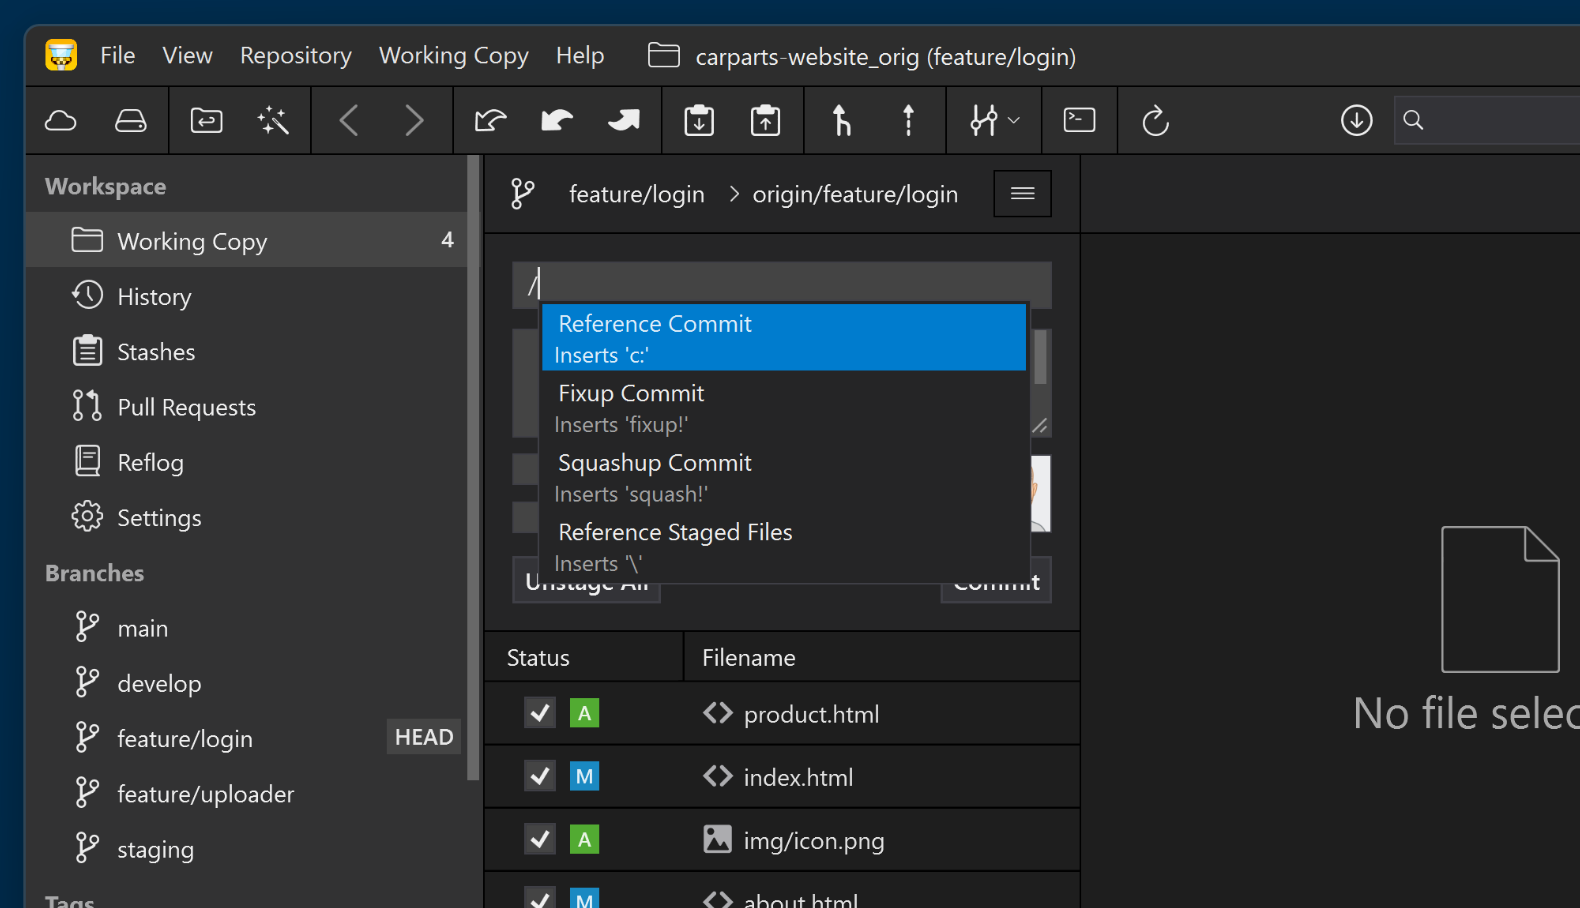Open the Working Copy menu

(453, 56)
